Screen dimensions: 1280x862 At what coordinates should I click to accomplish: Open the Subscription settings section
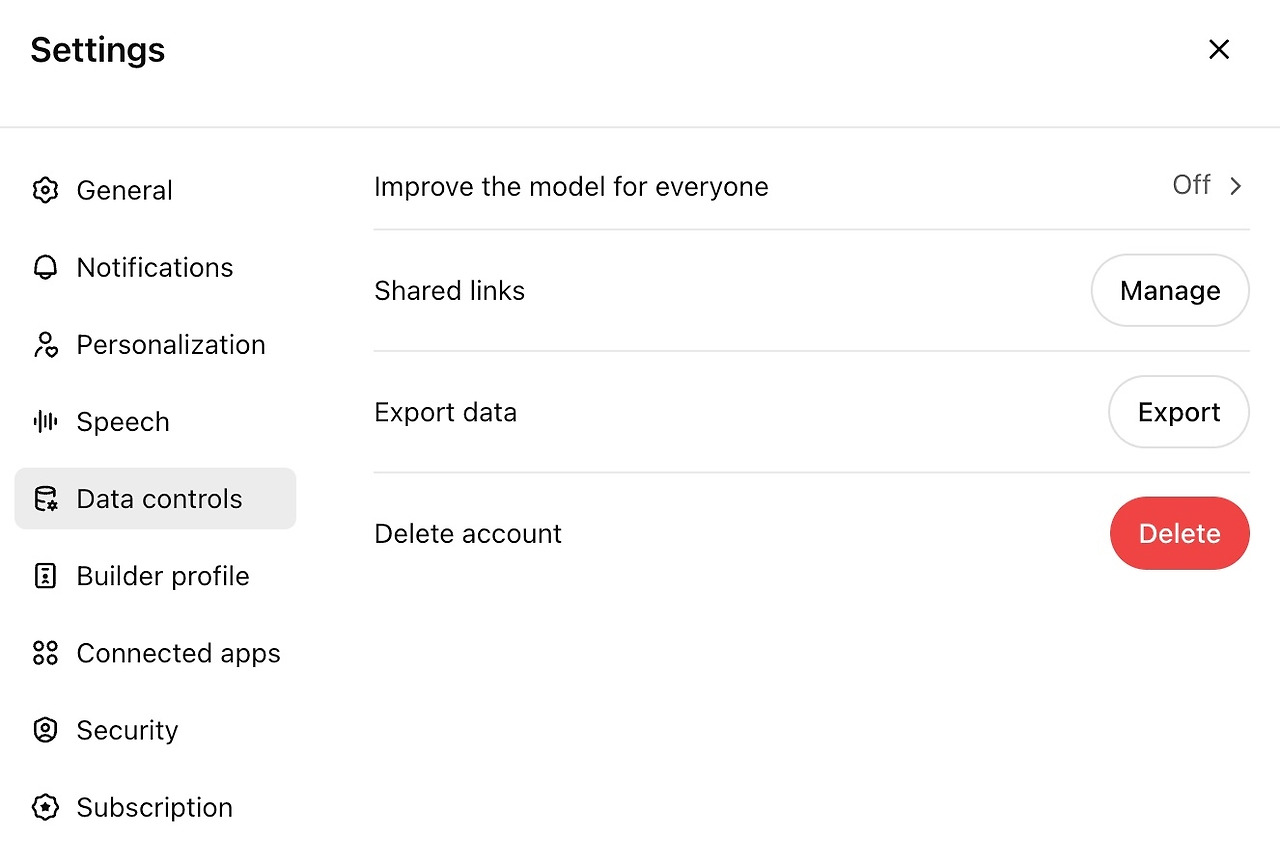click(x=154, y=807)
